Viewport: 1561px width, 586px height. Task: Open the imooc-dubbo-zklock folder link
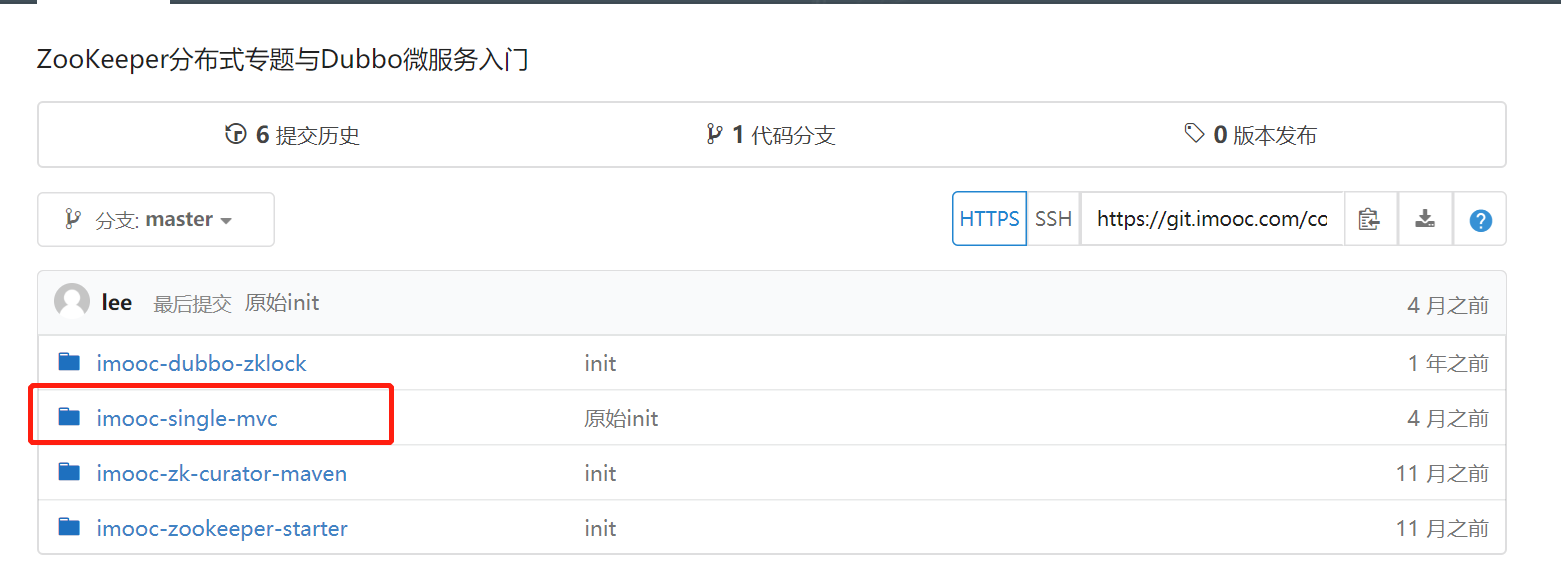click(202, 363)
